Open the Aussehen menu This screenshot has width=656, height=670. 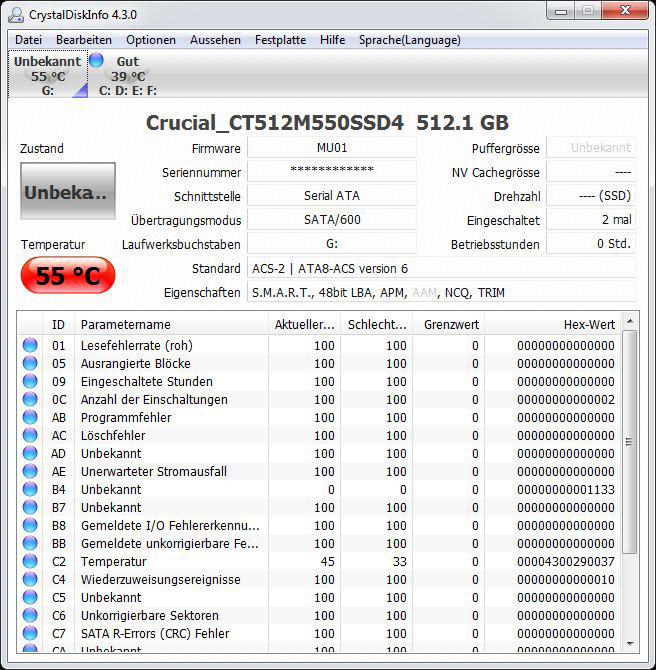(x=215, y=40)
